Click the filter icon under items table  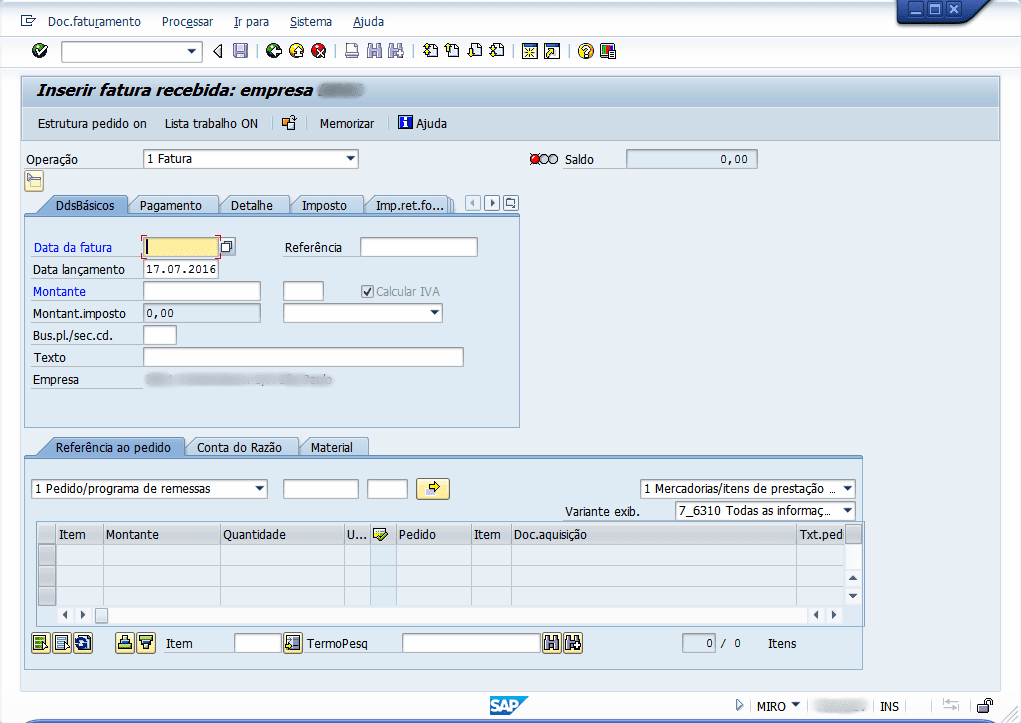[x=146, y=644]
